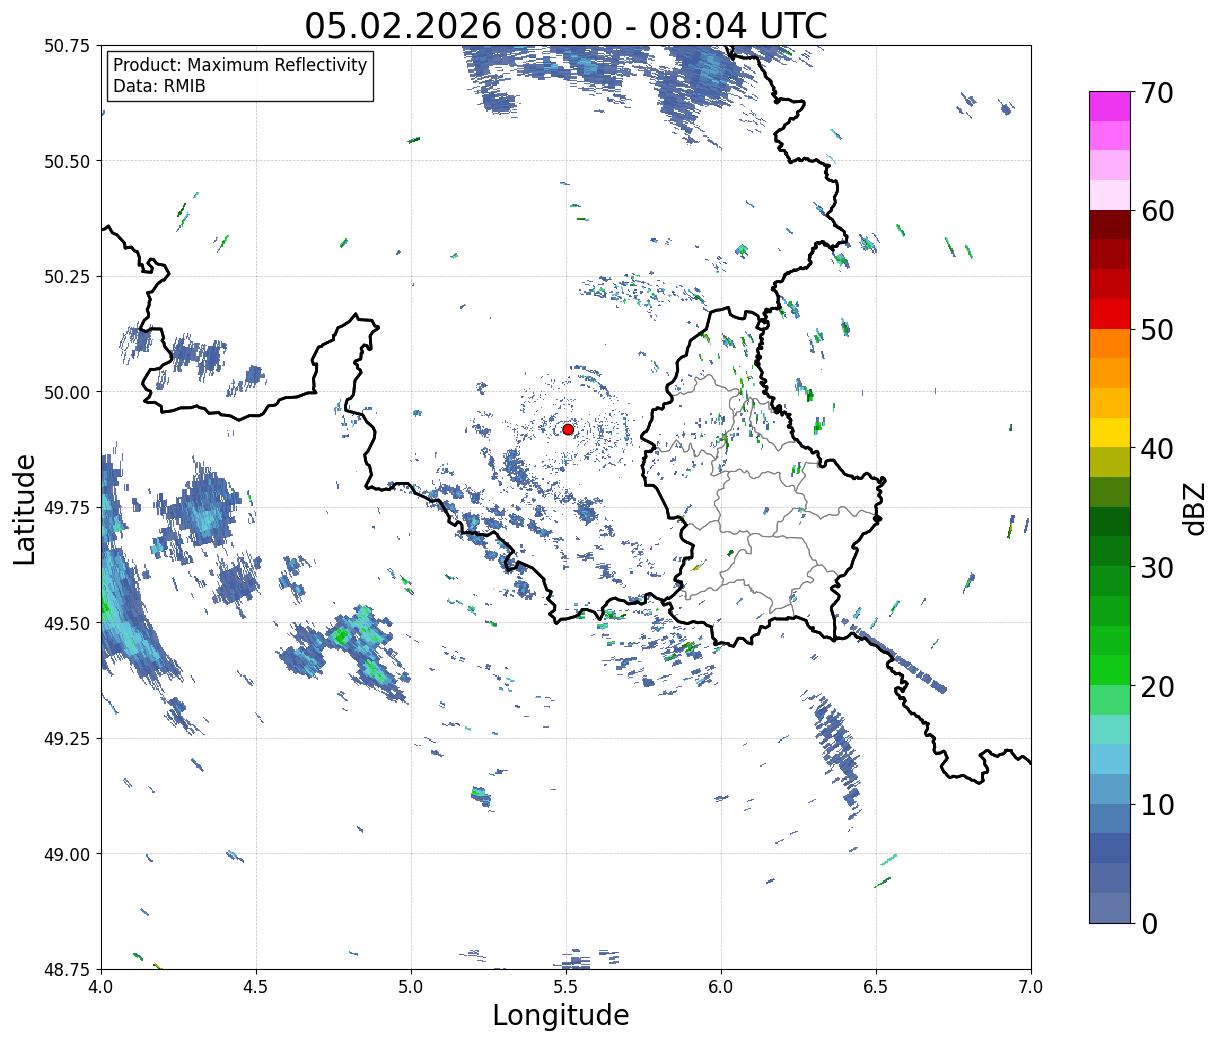Click the colorbar tick label 40
Screen dimensions: 1219x1040
click(x=1157, y=448)
